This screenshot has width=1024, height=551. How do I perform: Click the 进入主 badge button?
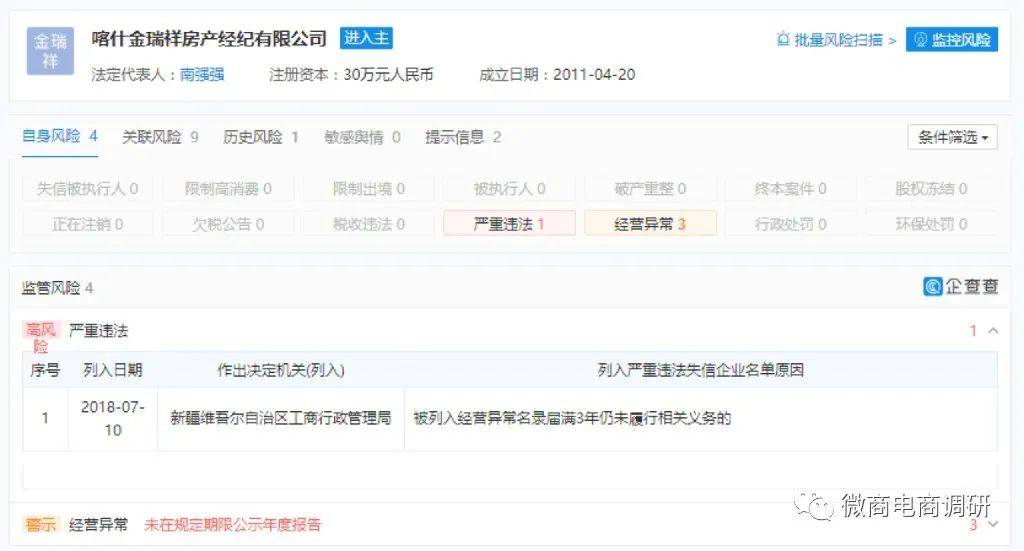click(x=366, y=38)
